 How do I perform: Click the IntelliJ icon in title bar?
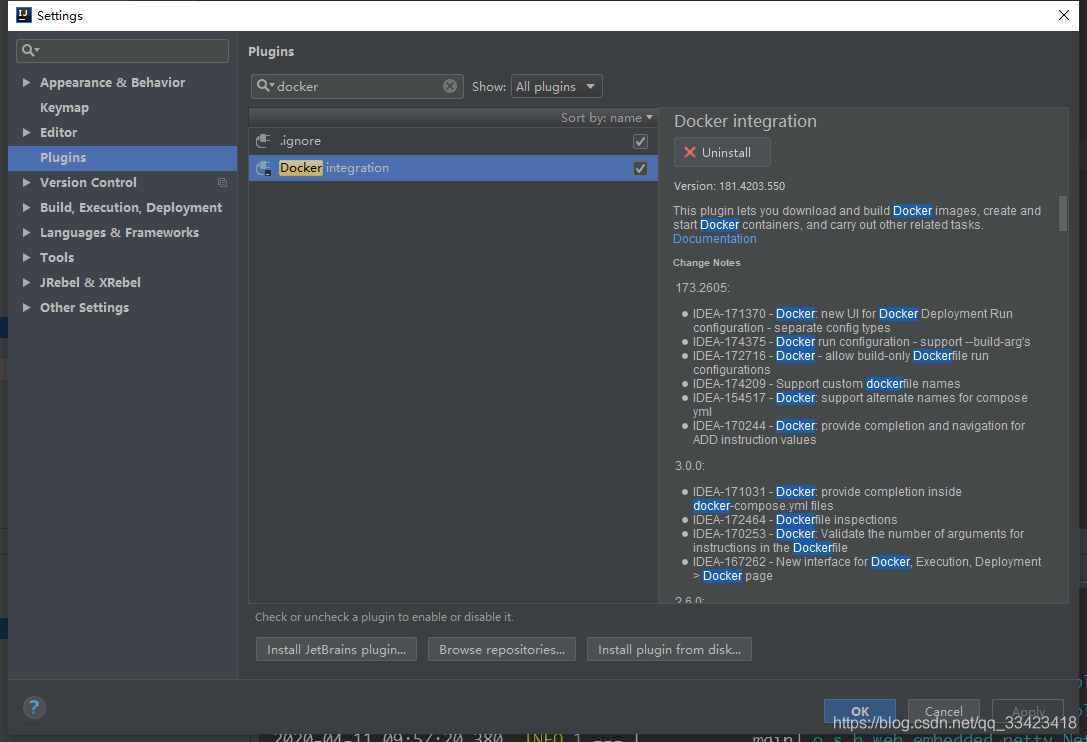point(21,15)
